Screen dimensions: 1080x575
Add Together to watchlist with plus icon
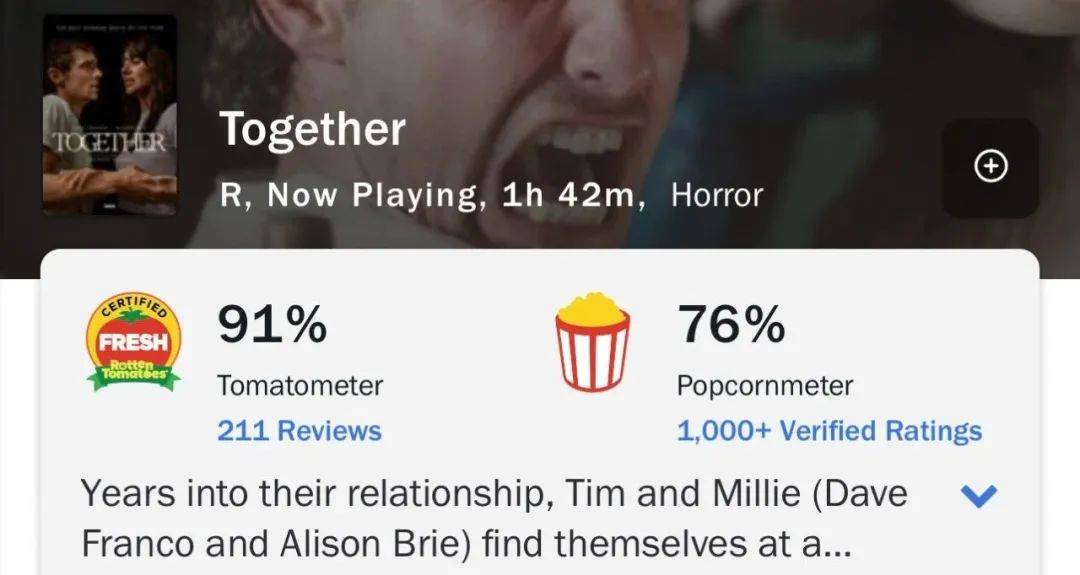[990, 168]
